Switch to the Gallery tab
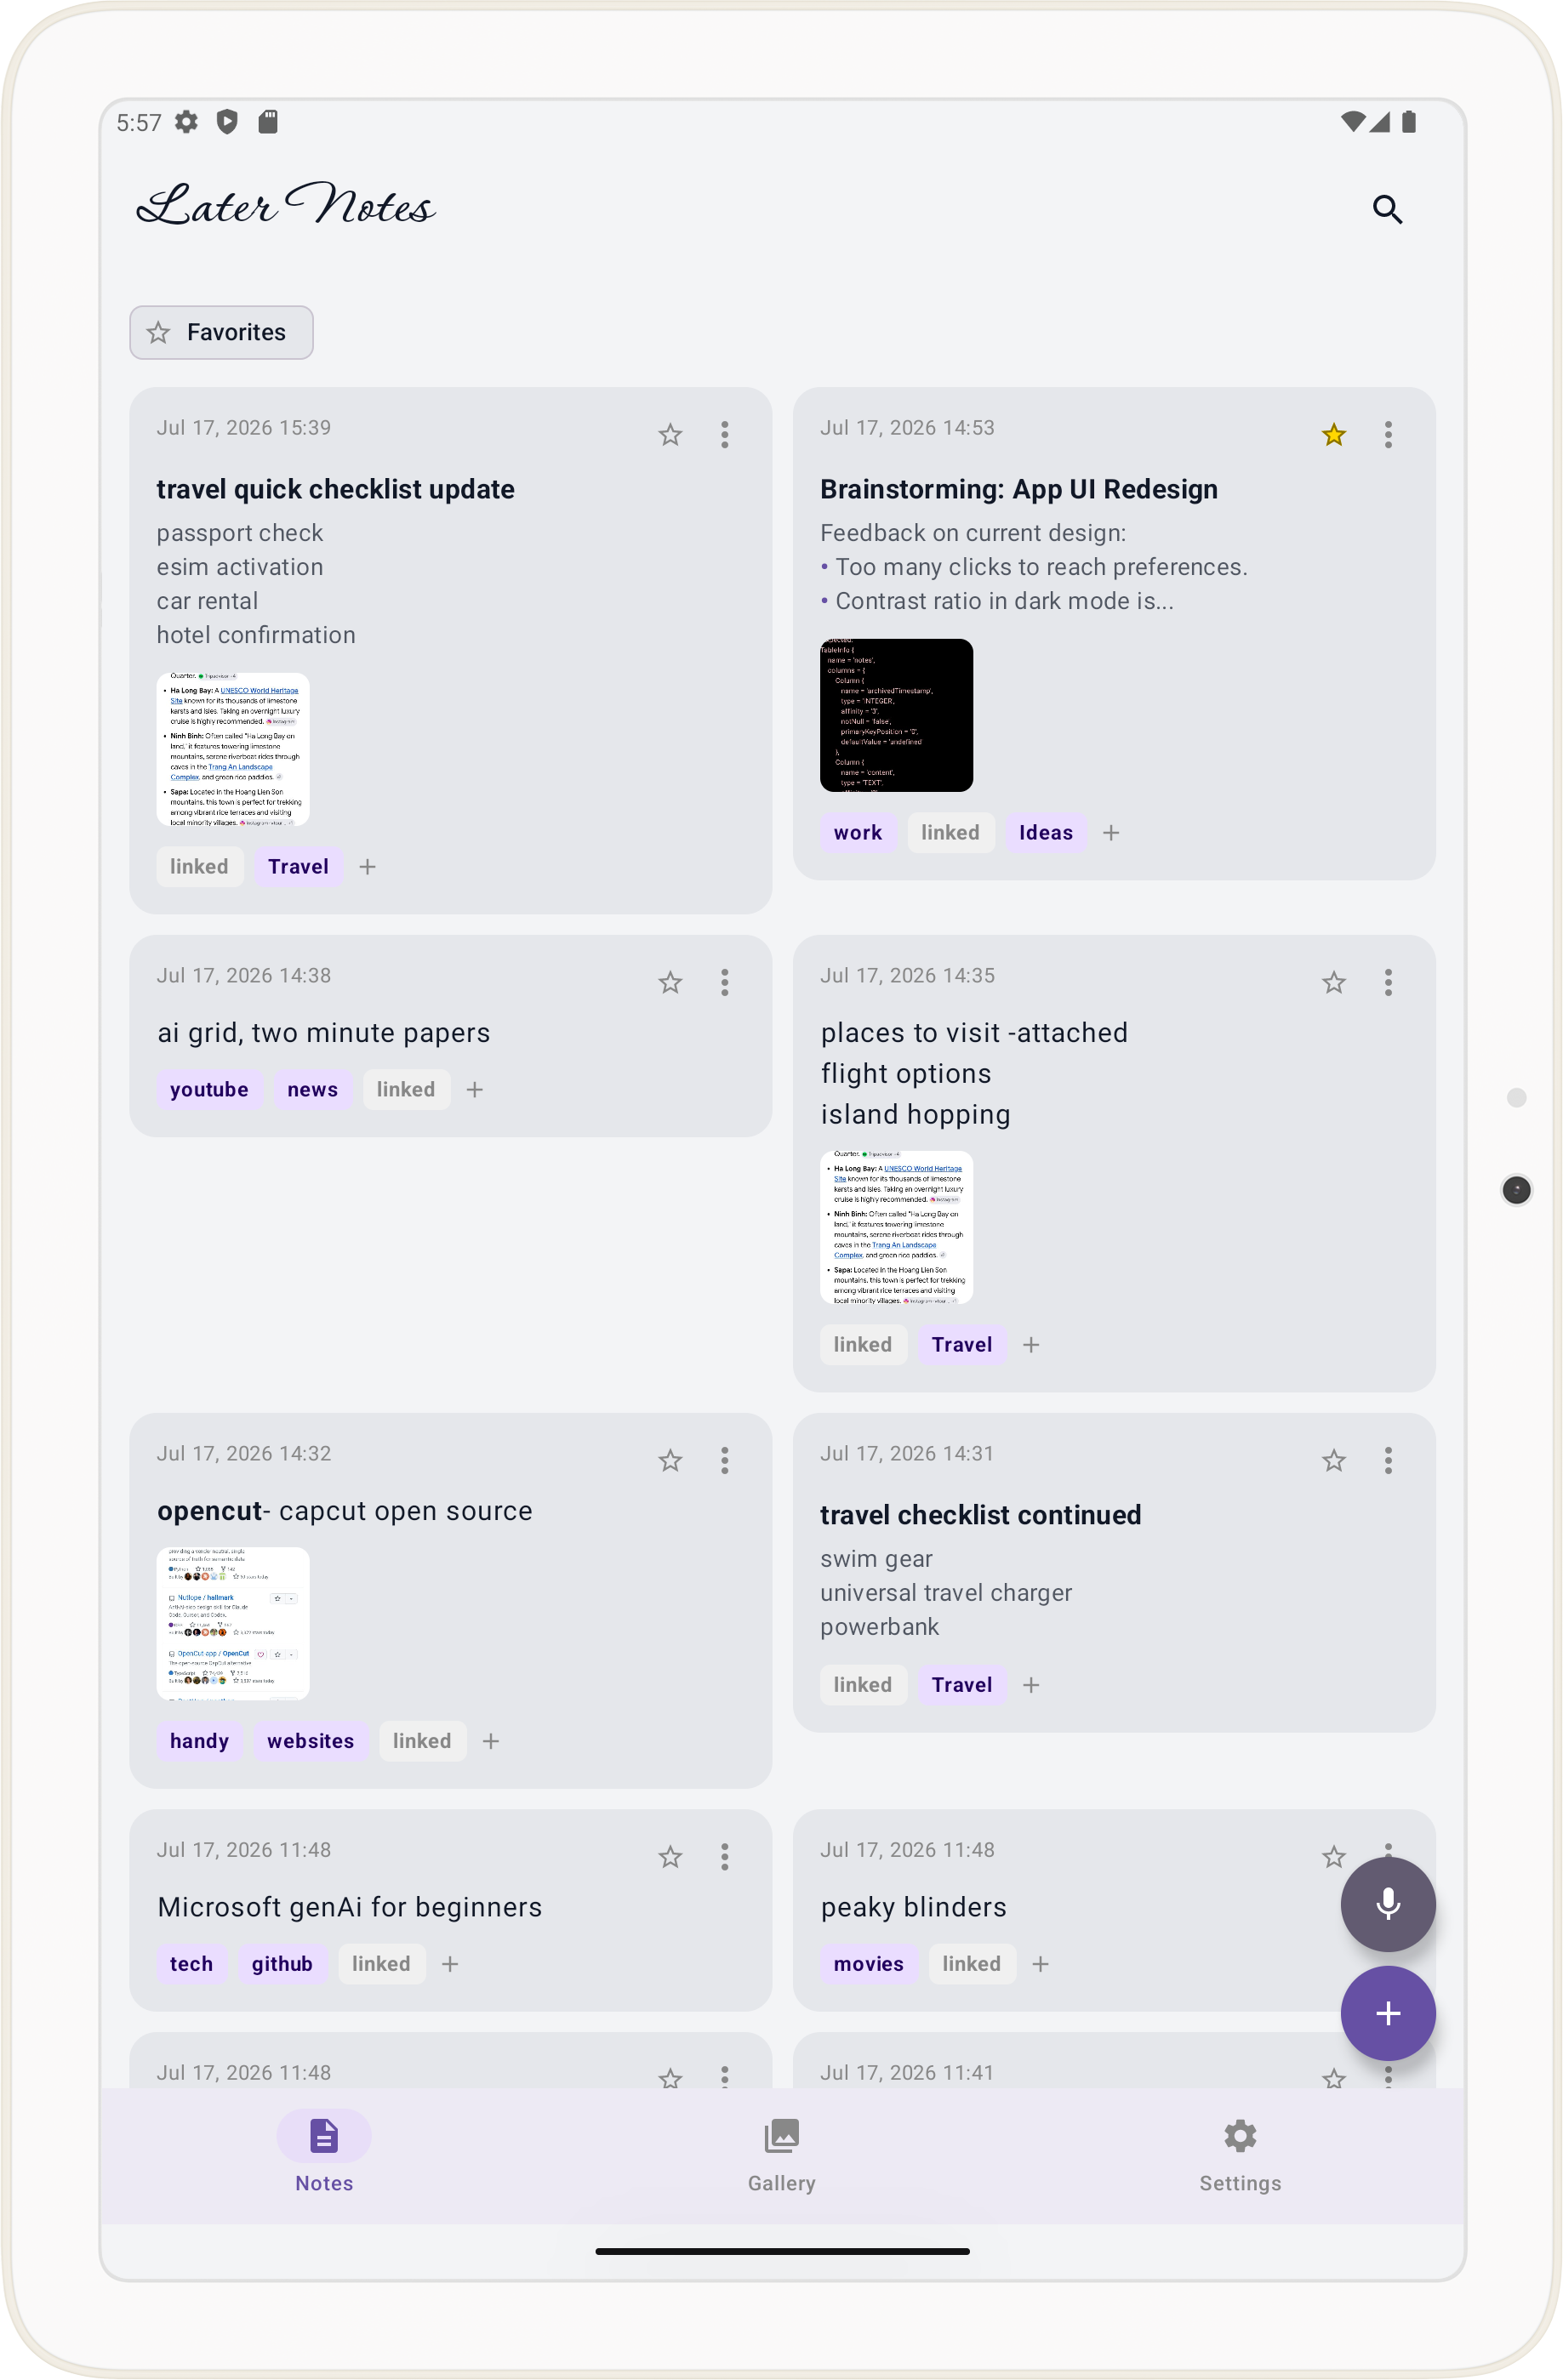The image size is (1563, 2380). pyautogui.click(x=781, y=2155)
